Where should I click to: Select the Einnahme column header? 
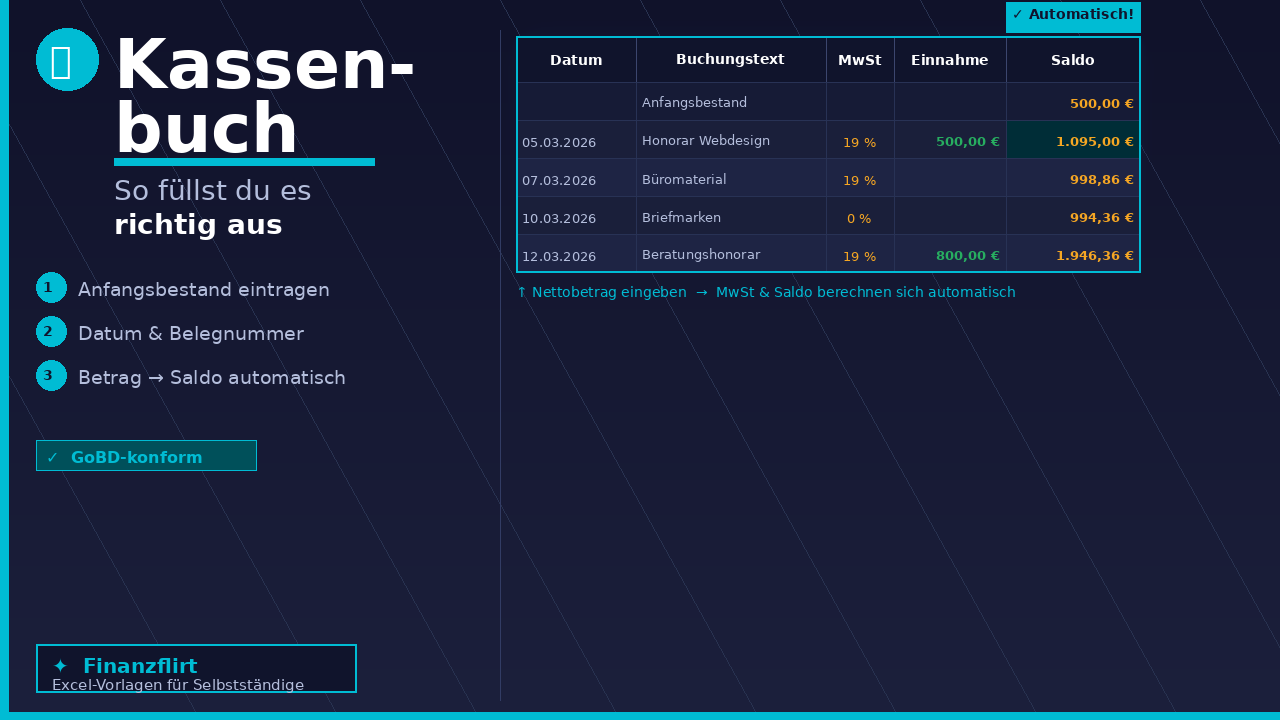[950, 60]
